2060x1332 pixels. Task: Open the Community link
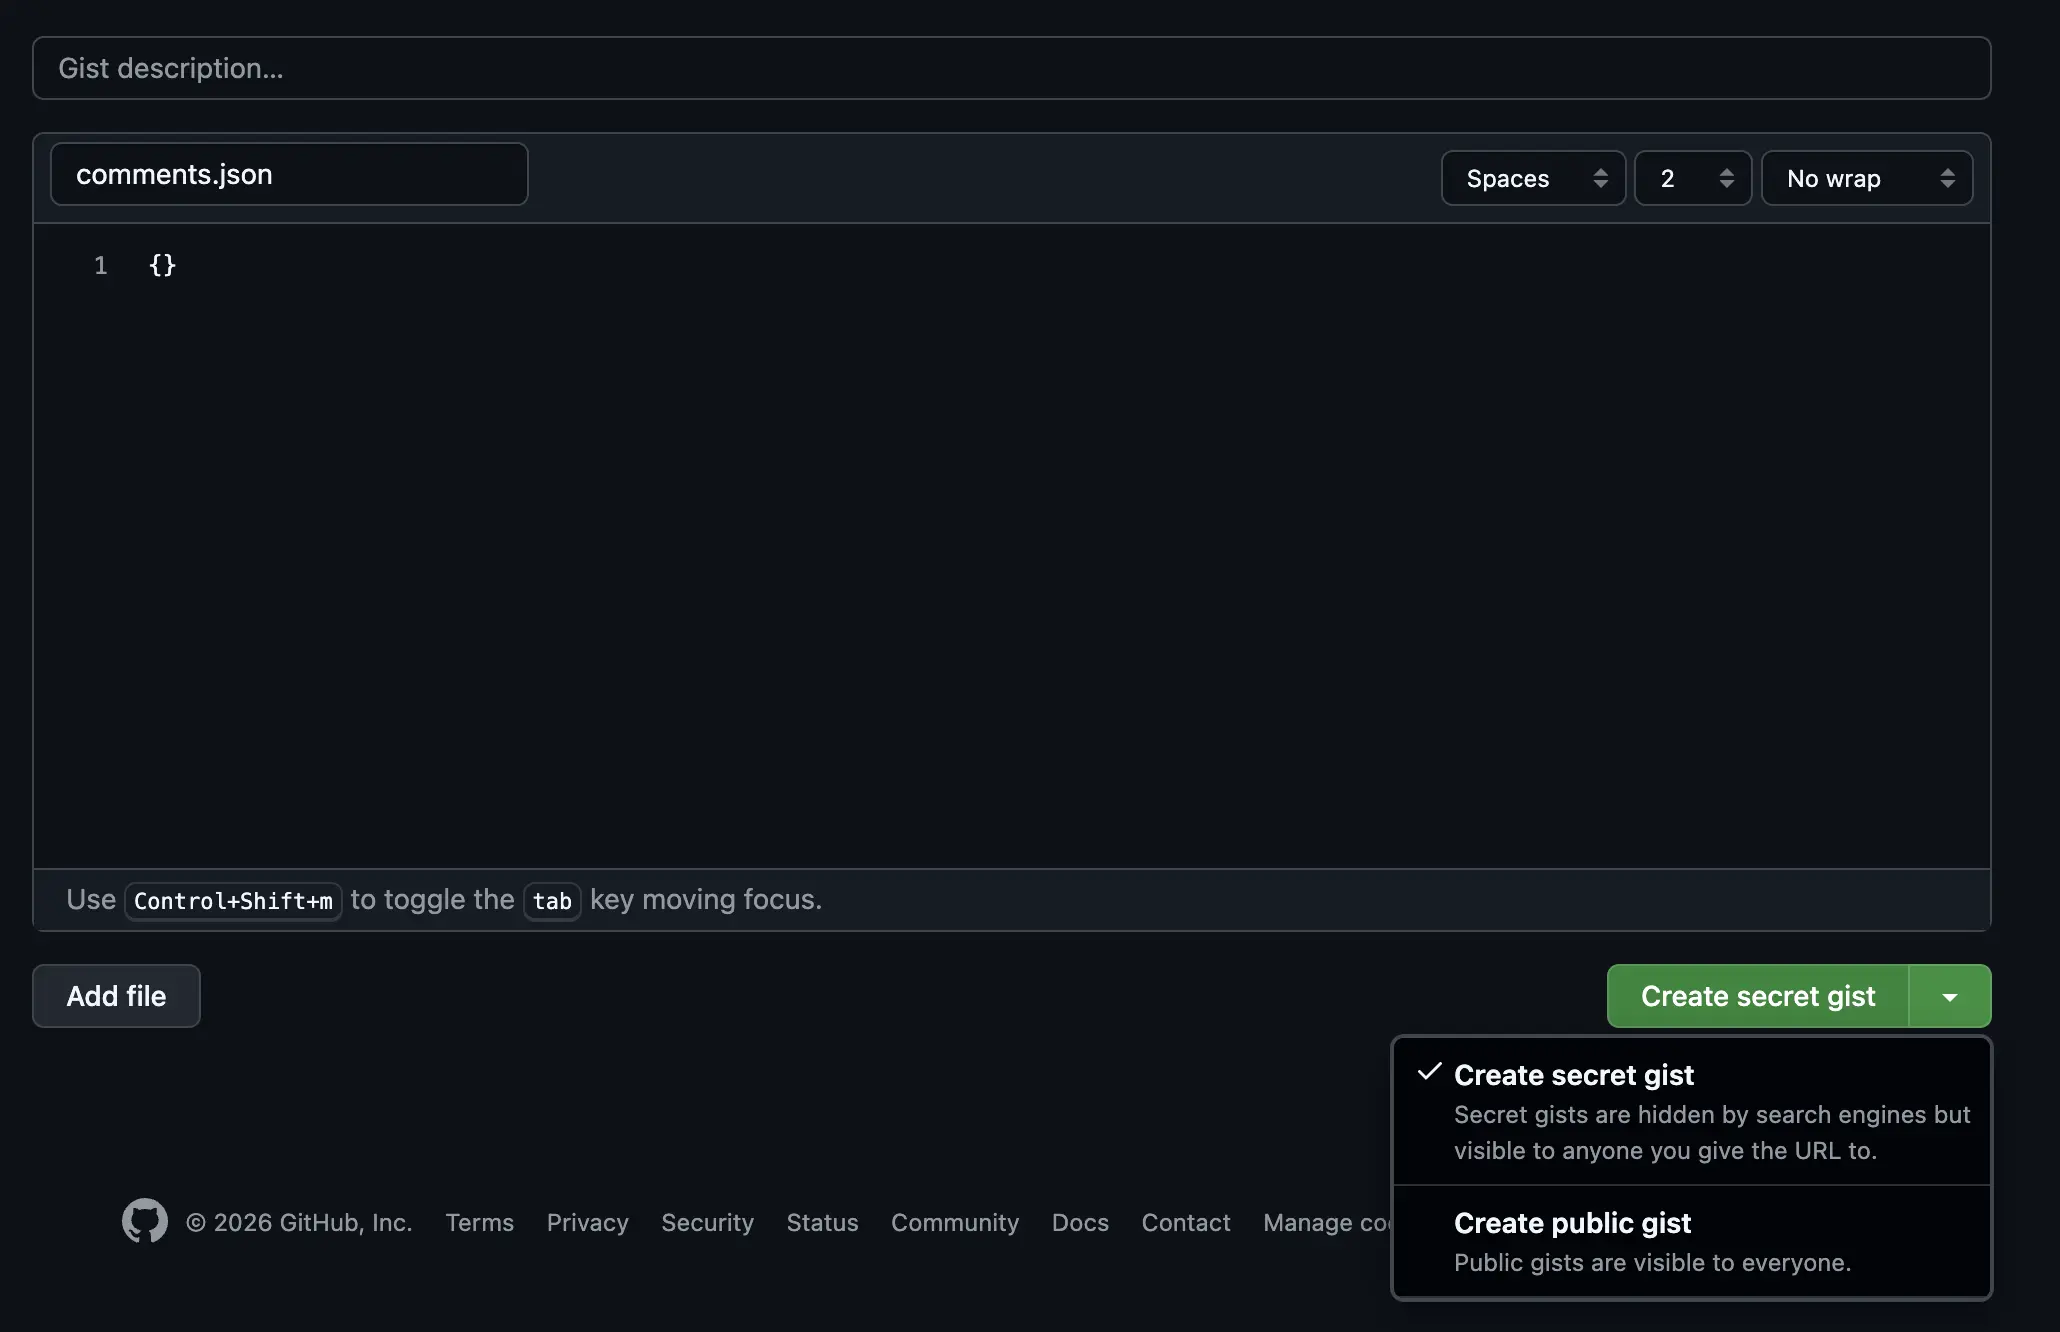pyautogui.click(x=955, y=1222)
